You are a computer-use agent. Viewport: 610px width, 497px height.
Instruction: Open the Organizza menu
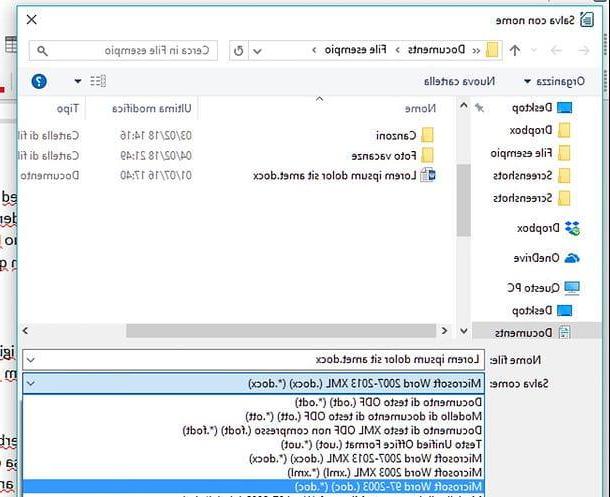pyautogui.click(x=554, y=81)
